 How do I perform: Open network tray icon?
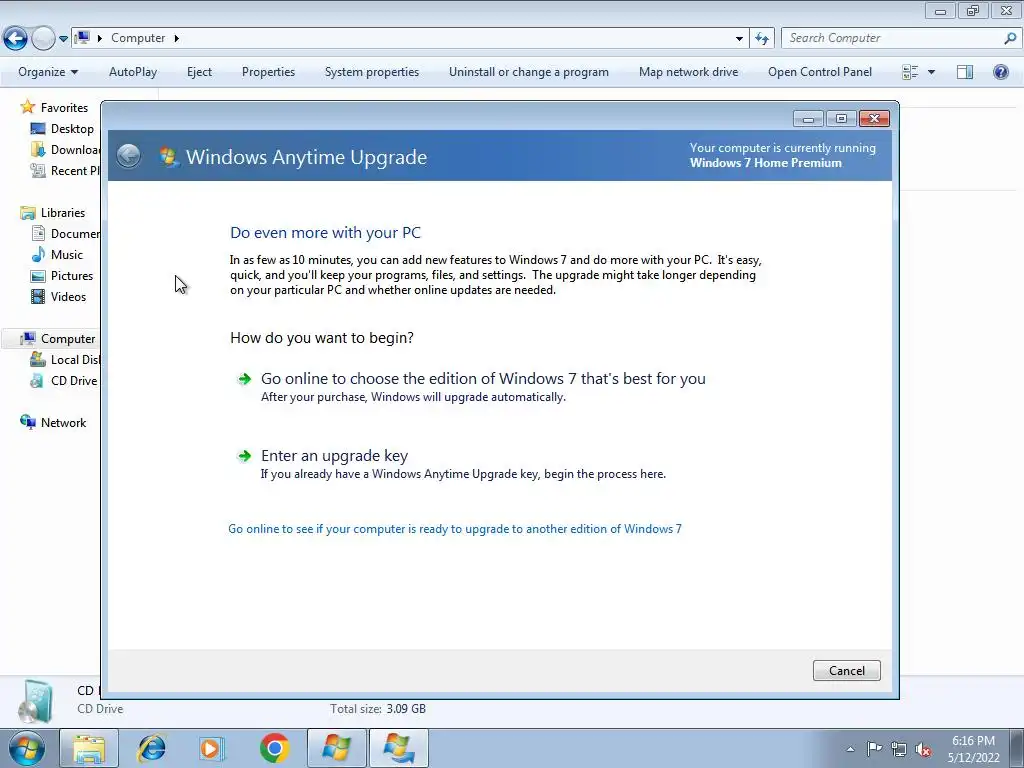pyautogui.click(x=899, y=749)
